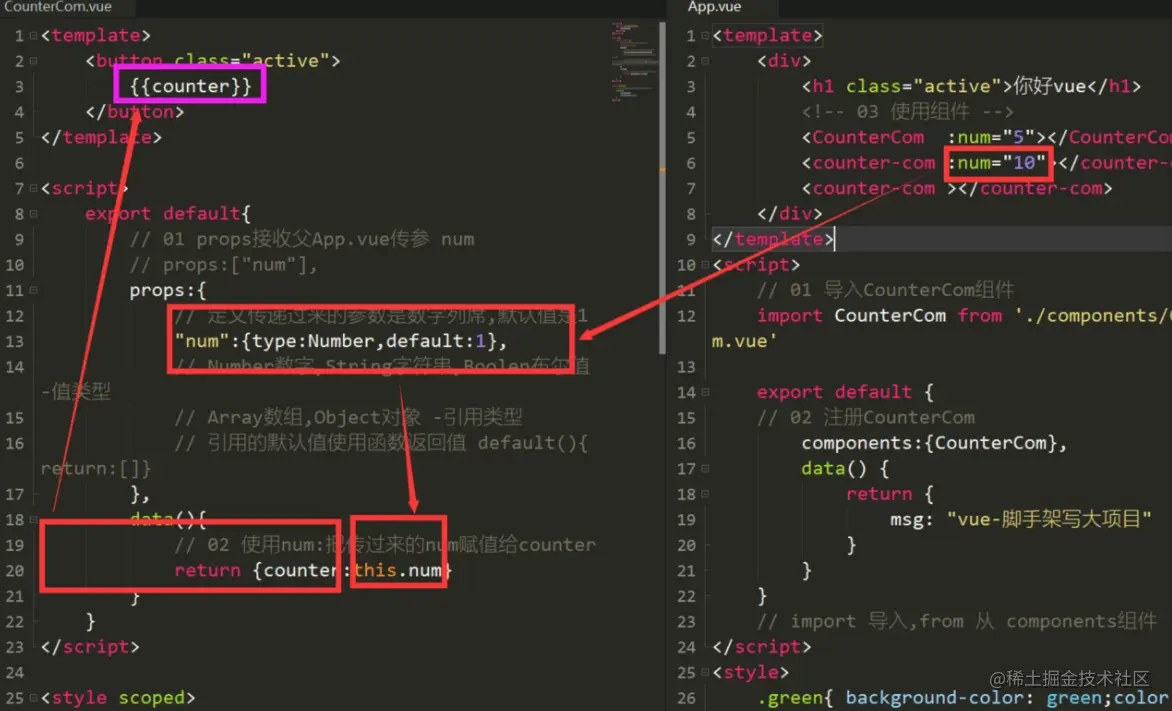The image size is (1172, 711).
Task: Click the </script> tag in App.vue
Action: click(761, 647)
